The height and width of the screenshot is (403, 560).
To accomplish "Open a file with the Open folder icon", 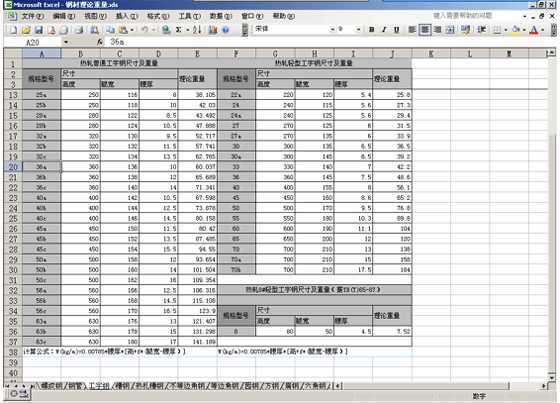I will 26,30.
